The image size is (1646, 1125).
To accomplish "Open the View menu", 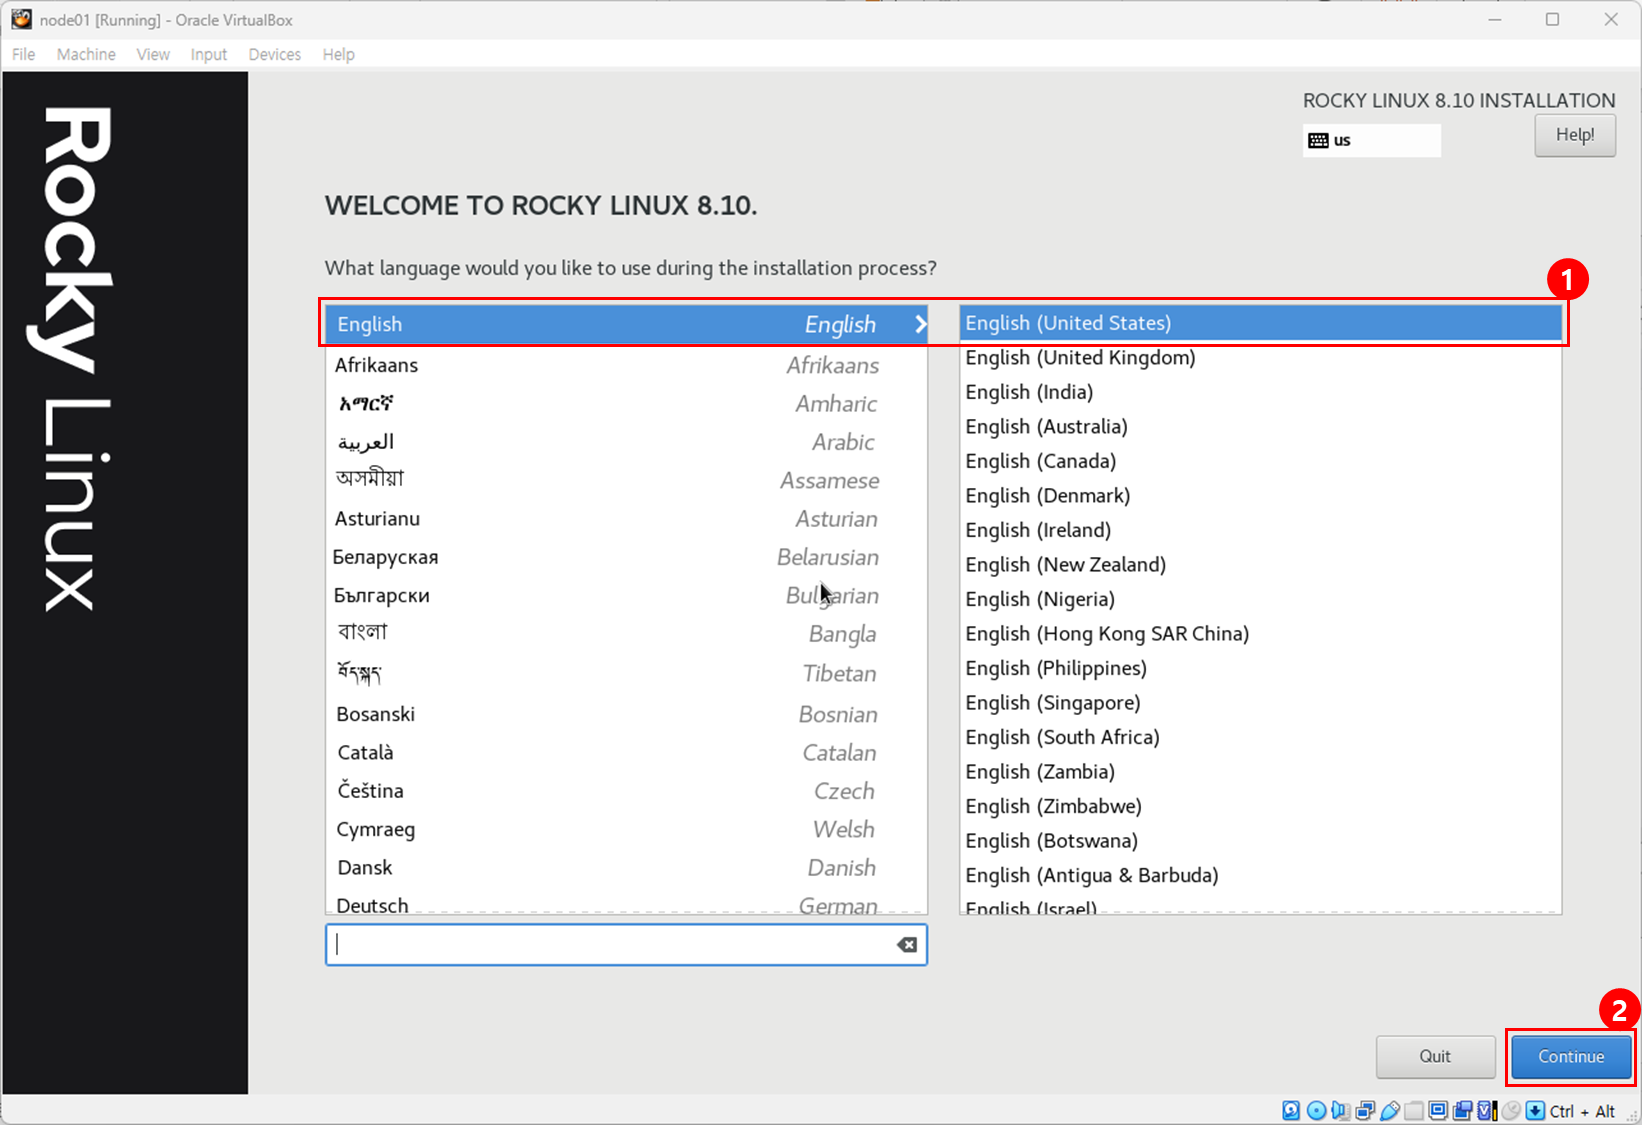I will 153,54.
